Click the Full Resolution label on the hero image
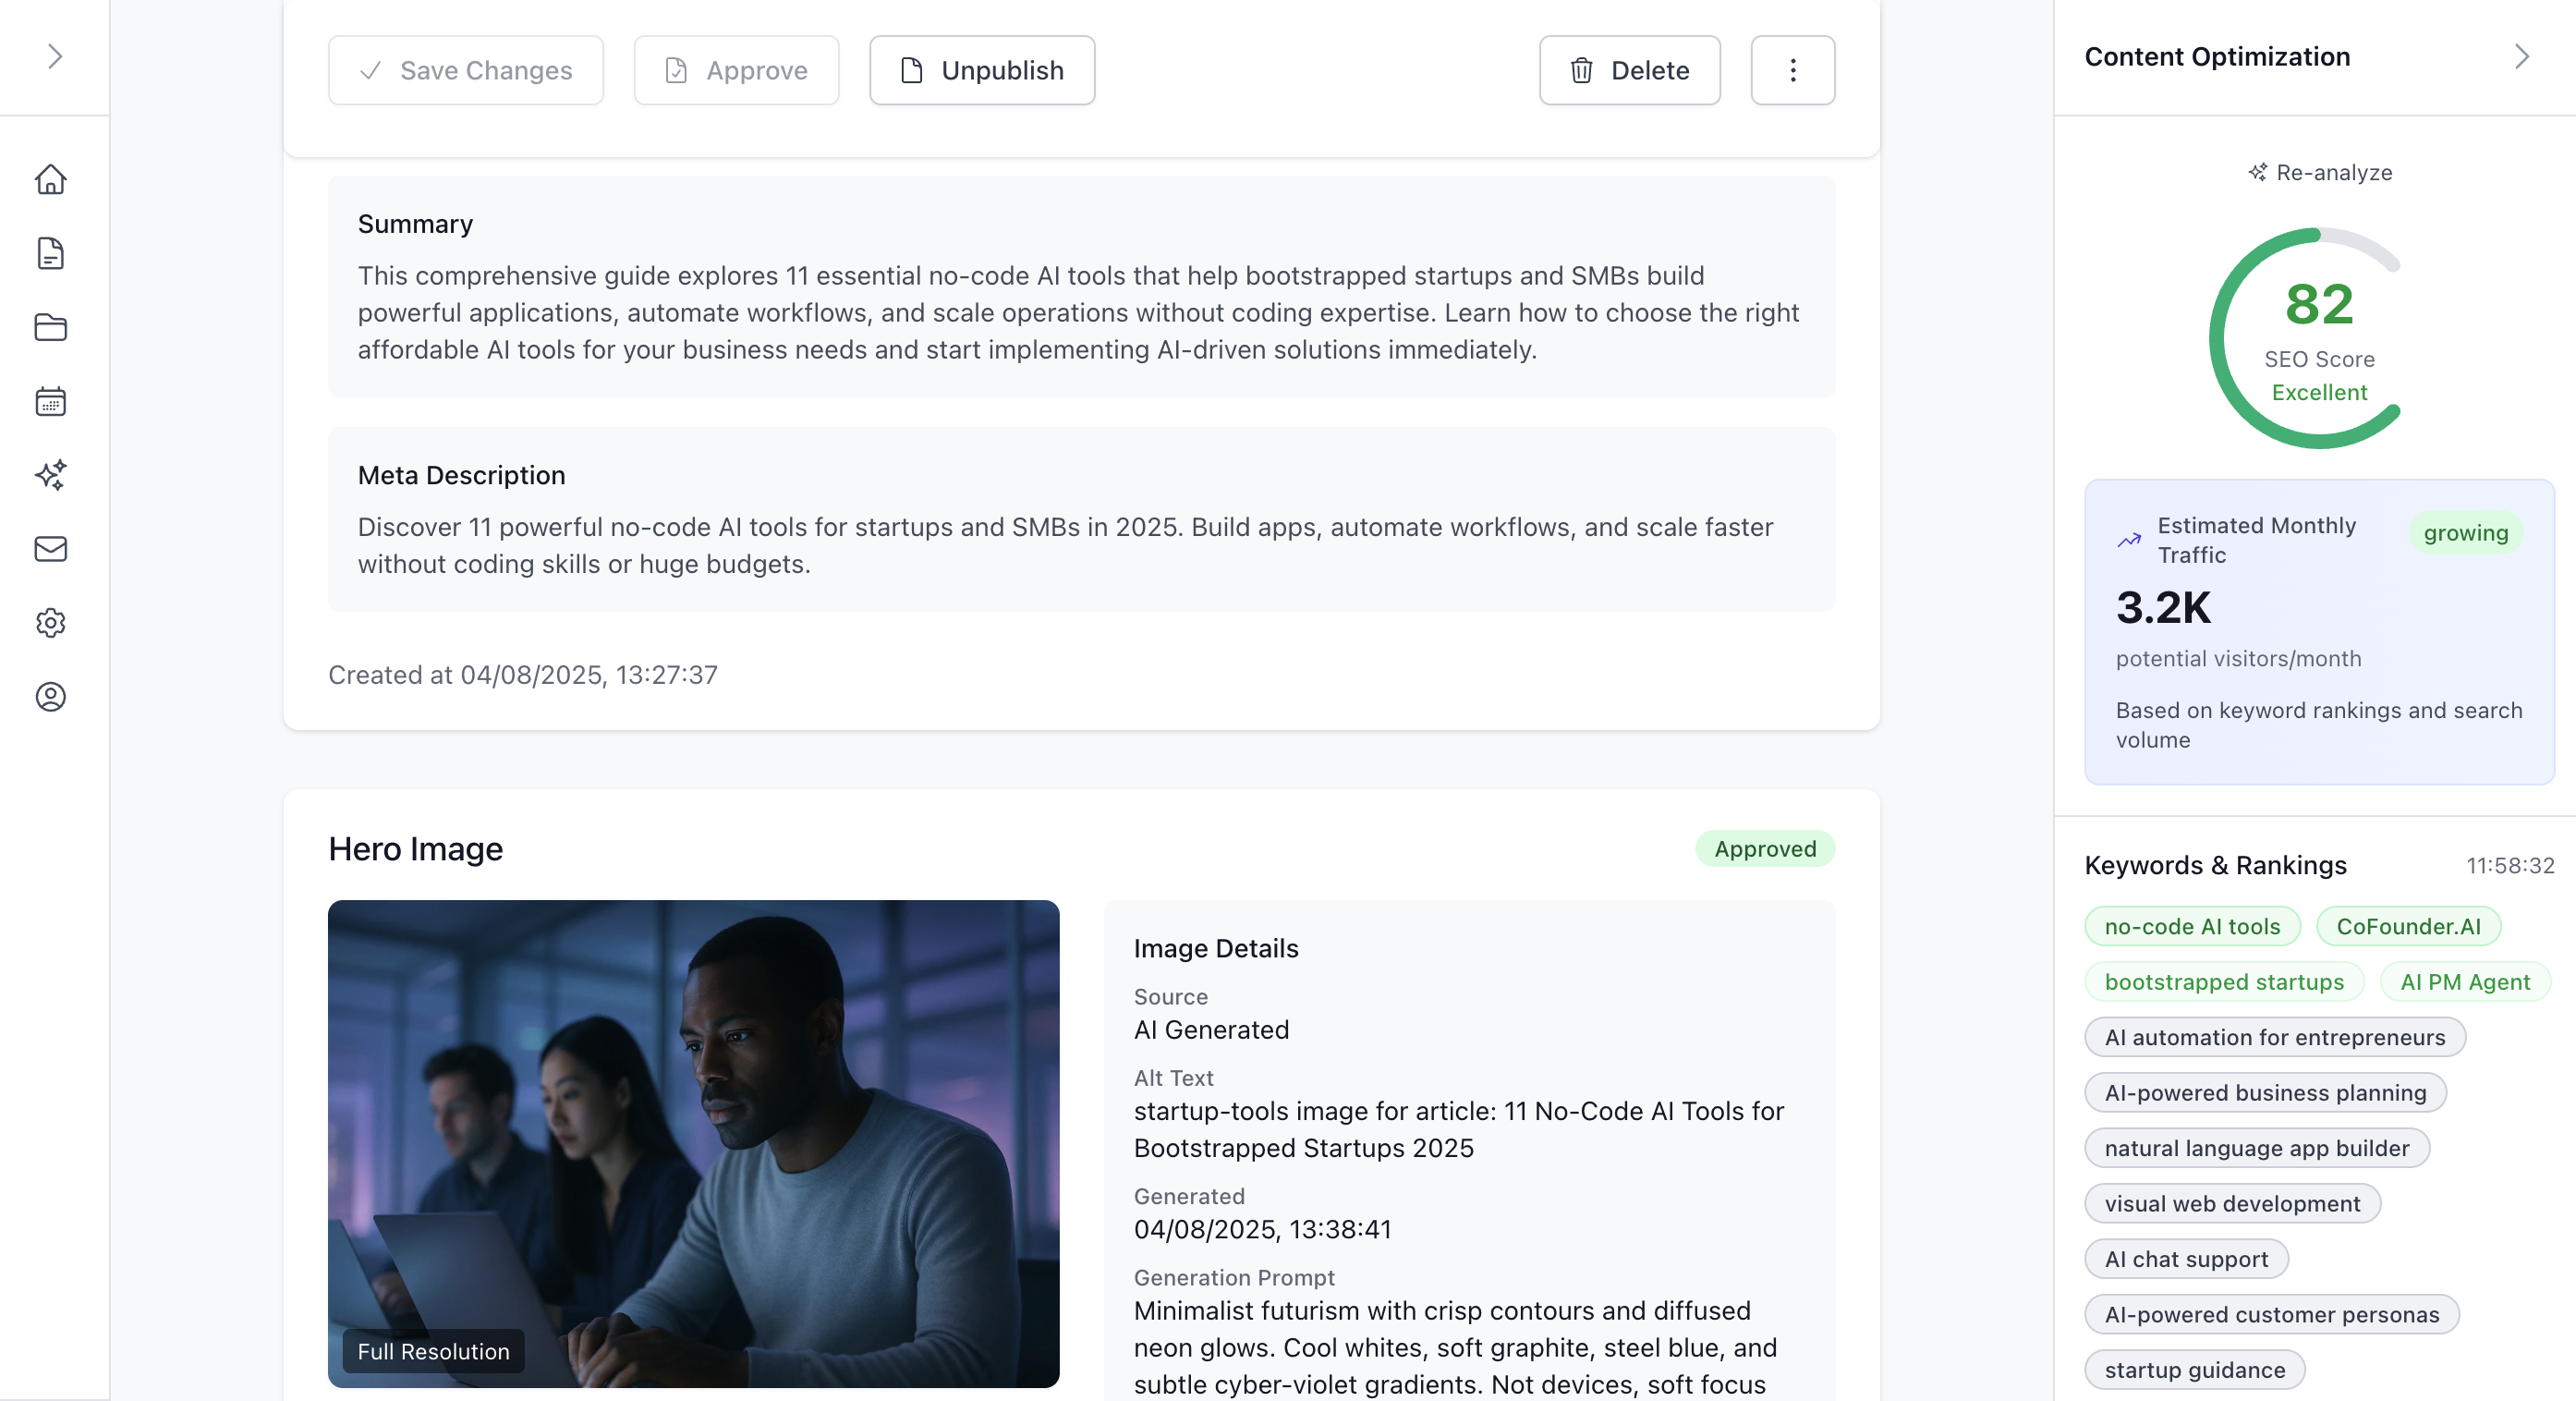This screenshot has height=1401, width=2576. click(432, 1351)
